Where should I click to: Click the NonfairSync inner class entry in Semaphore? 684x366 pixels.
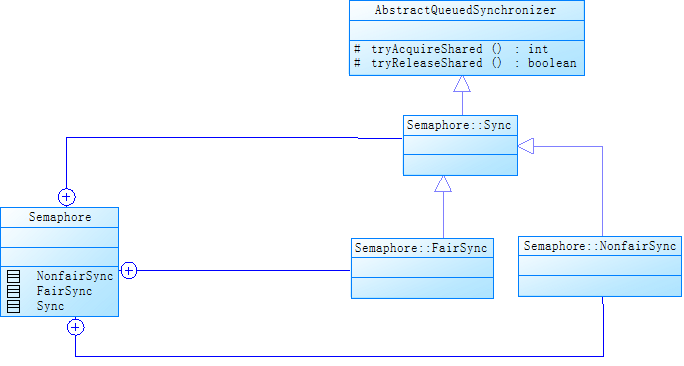tap(75, 276)
